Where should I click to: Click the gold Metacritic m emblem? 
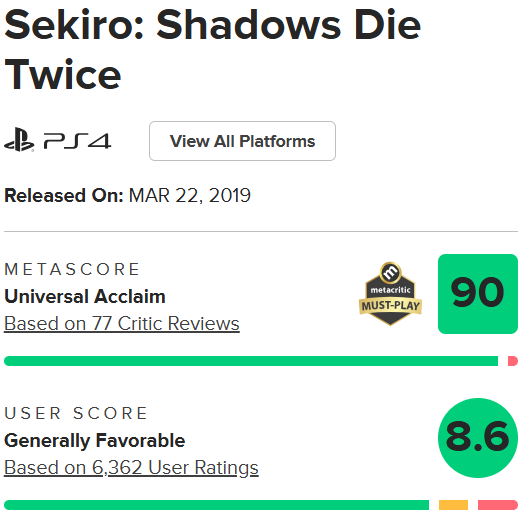click(x=390, y=273)
